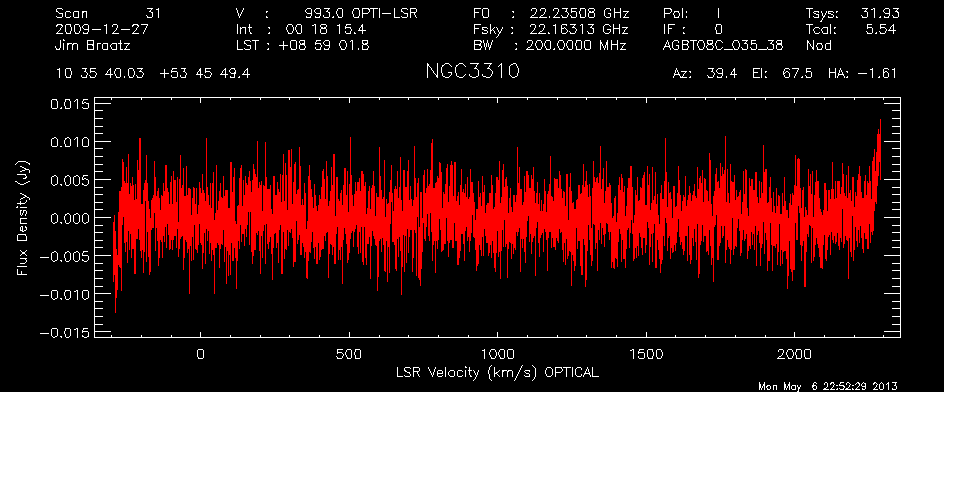
Task: Select the Nod procedure label
Action: click(x=819, y=46)
